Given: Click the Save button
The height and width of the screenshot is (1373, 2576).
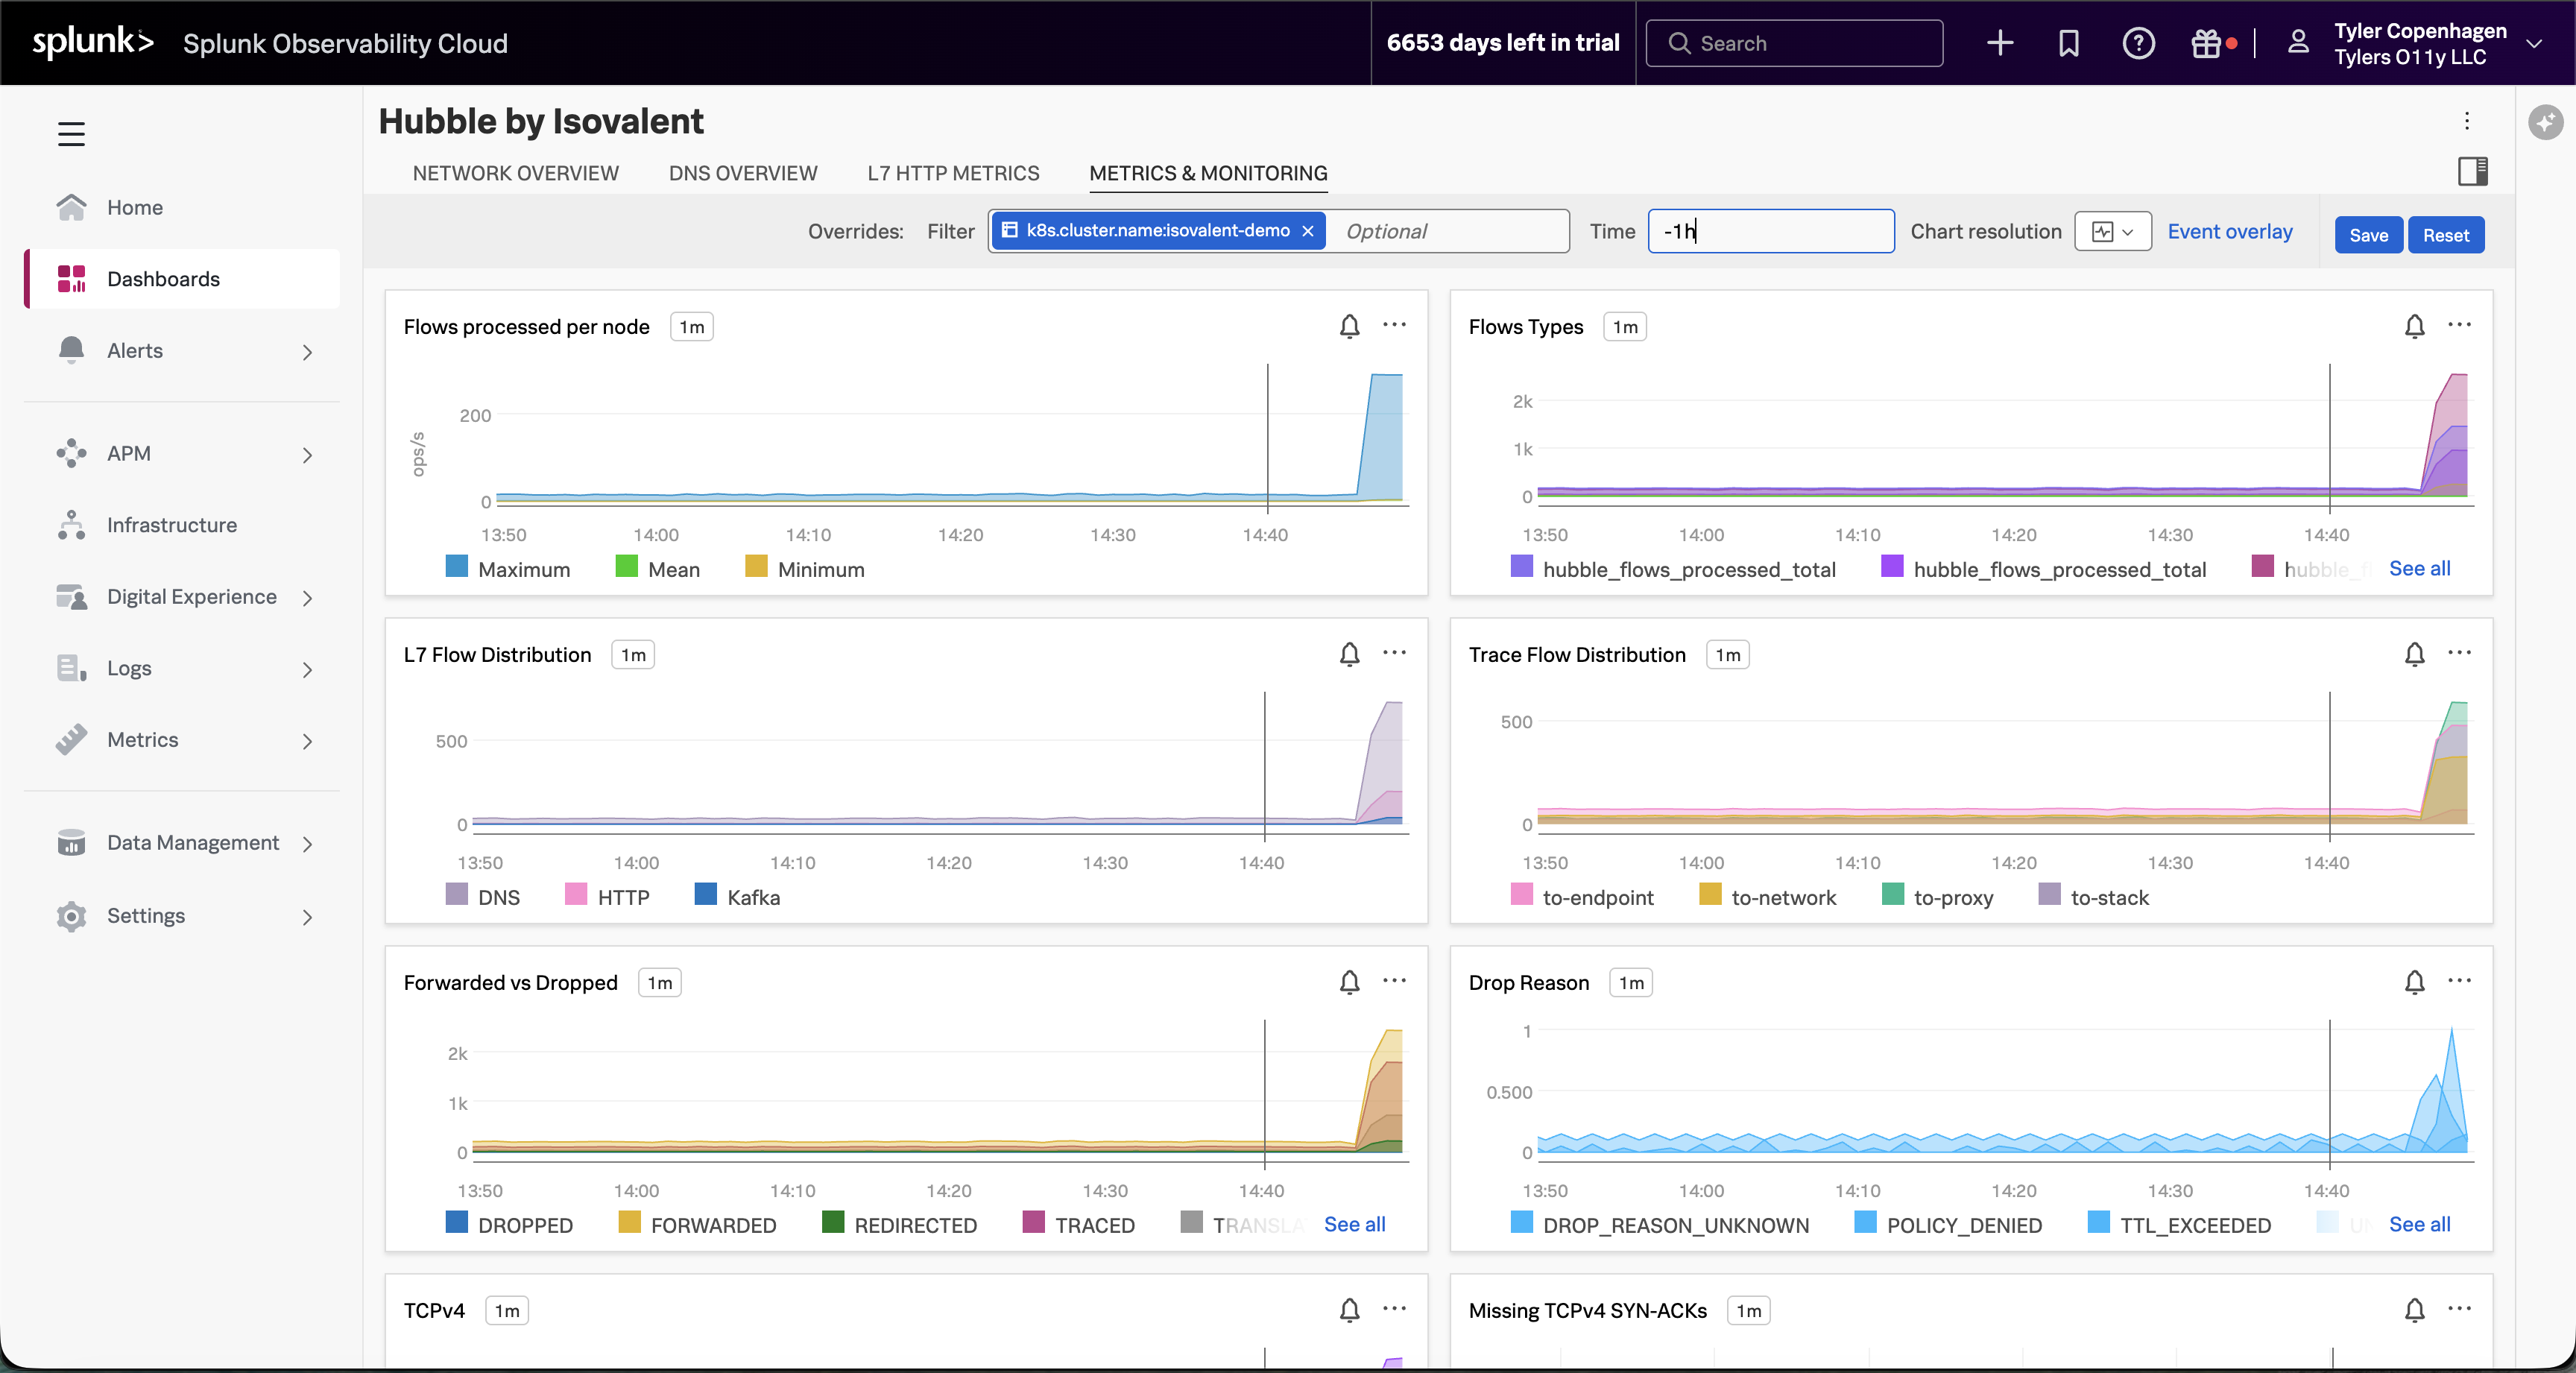Looking at the screenshot, I should (2367, 234).
